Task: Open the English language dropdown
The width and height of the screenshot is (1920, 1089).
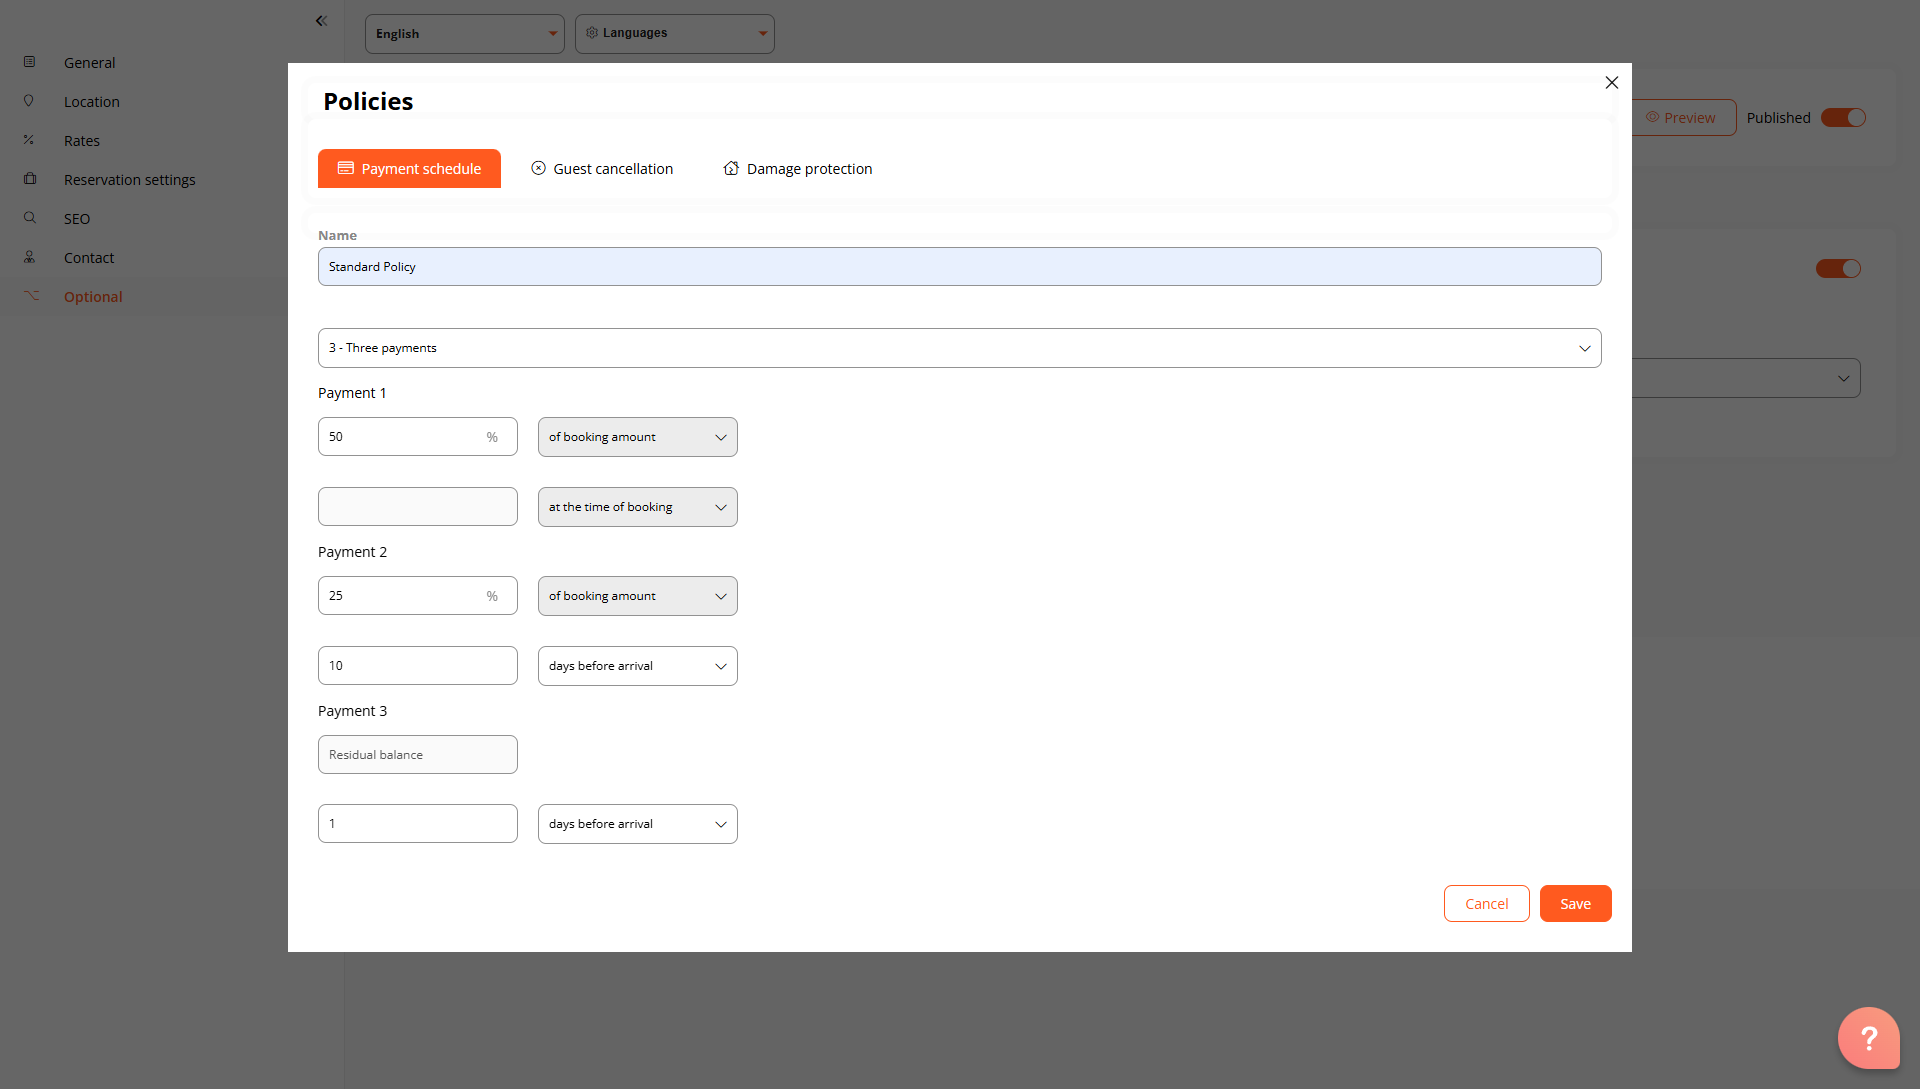Action: (465, 34)
